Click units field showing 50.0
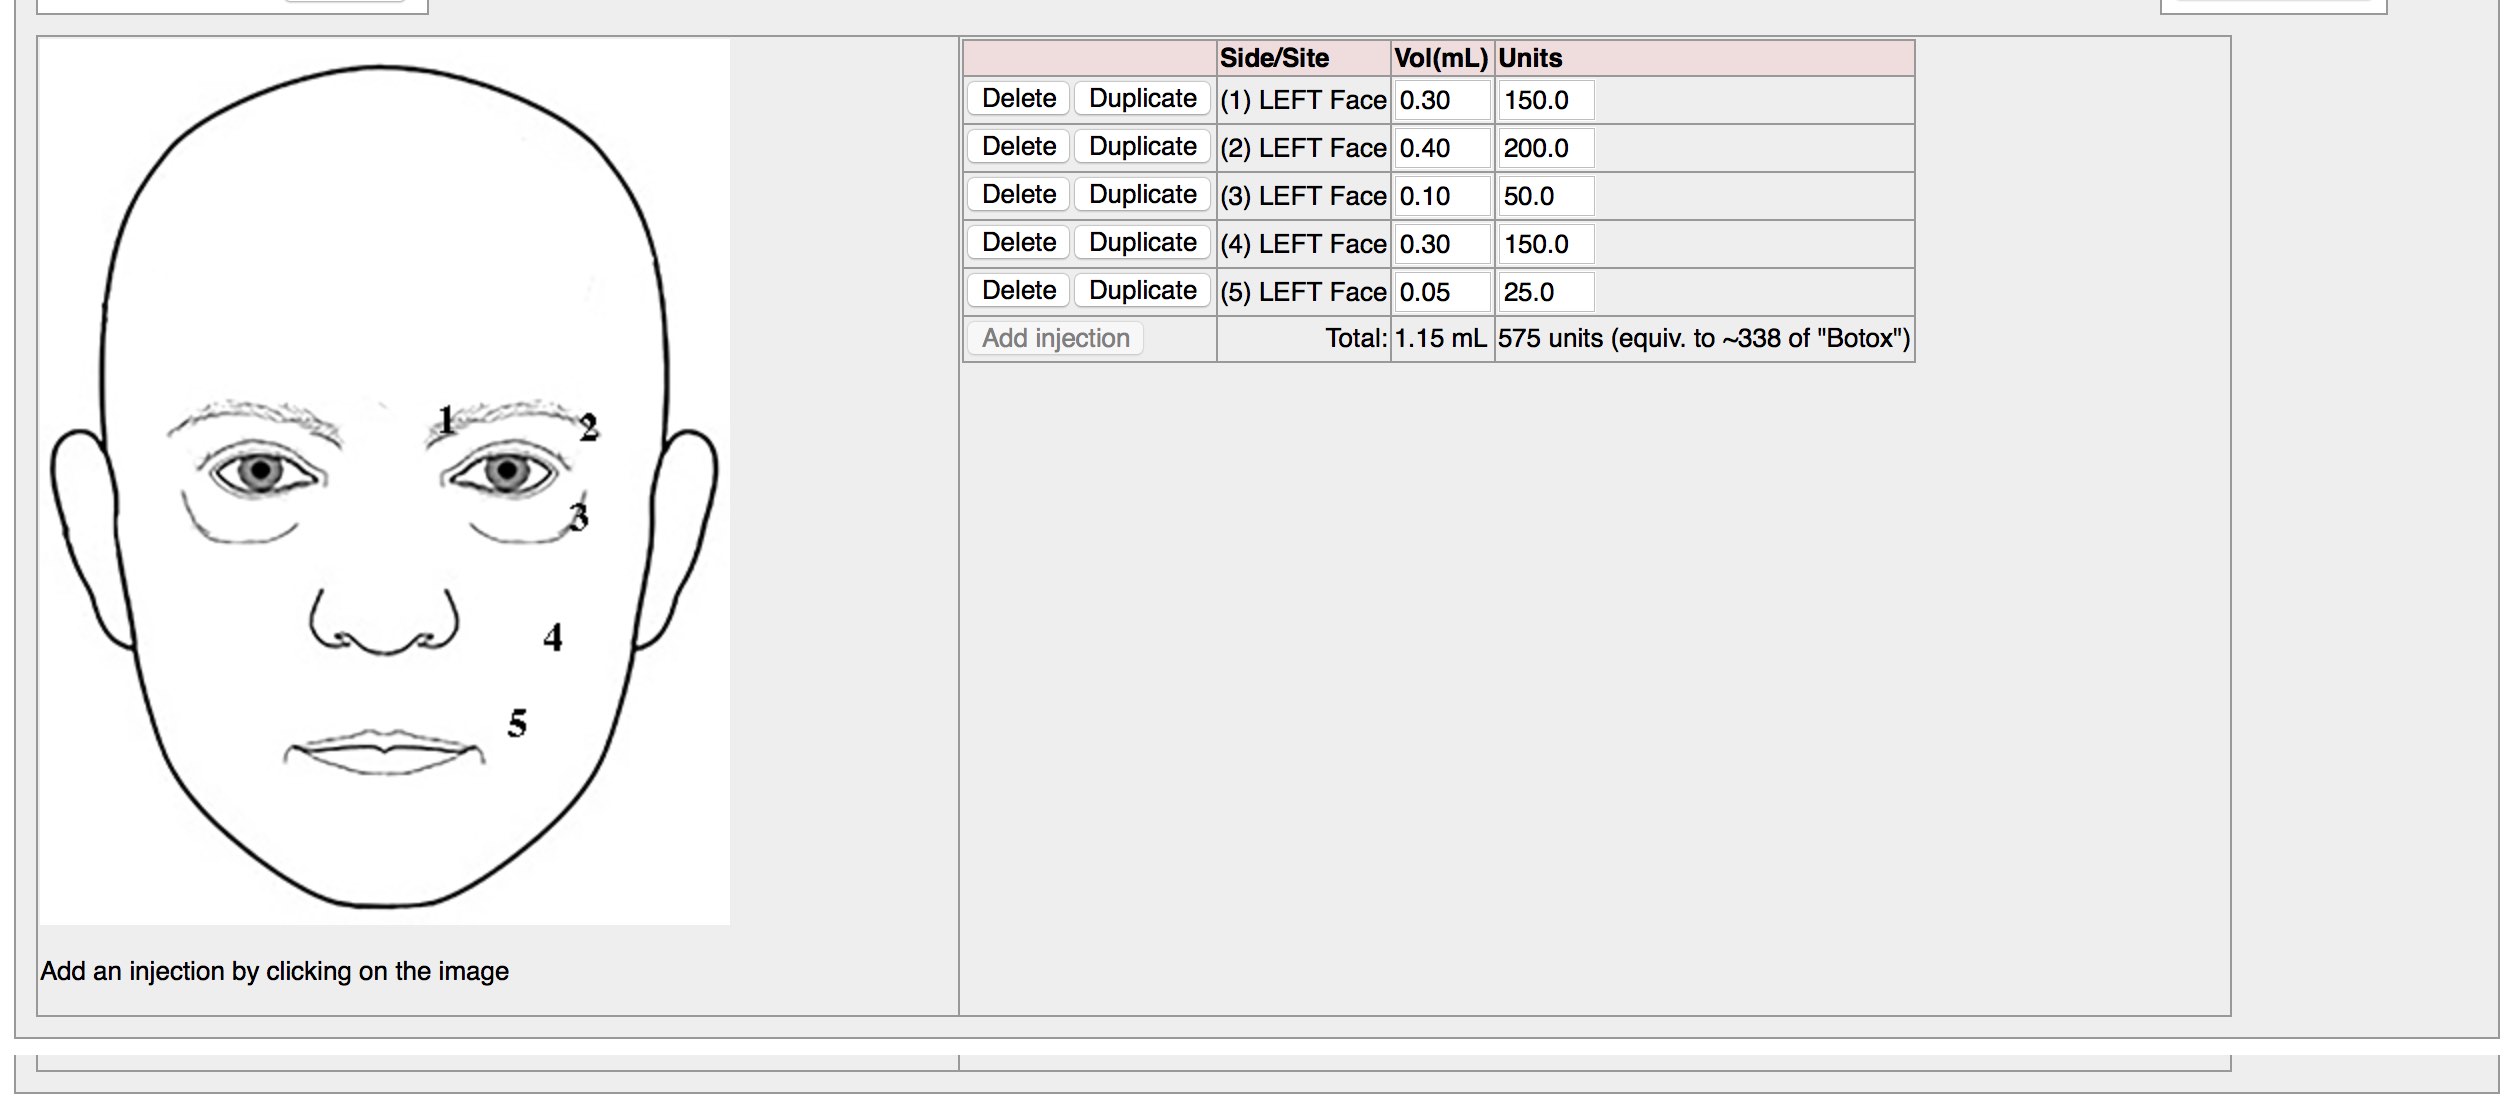 point(1544,196)
